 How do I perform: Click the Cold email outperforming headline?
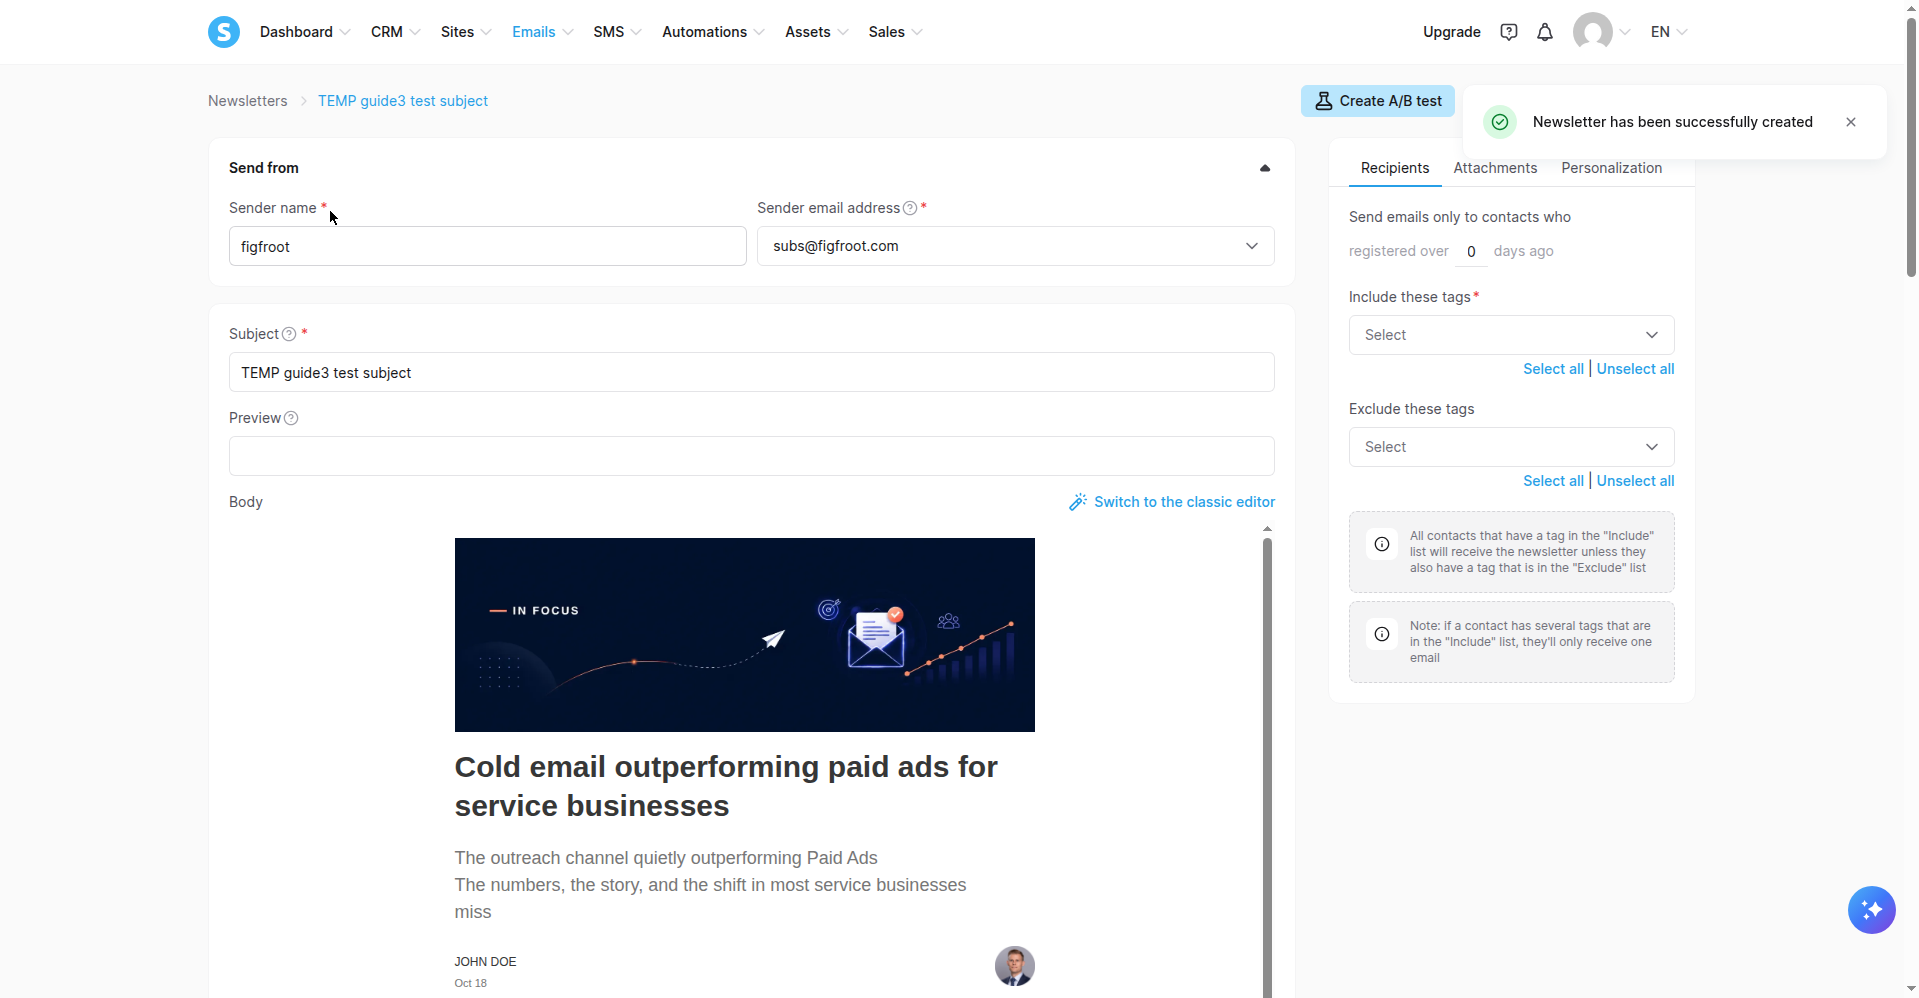[x=726, y=786]
